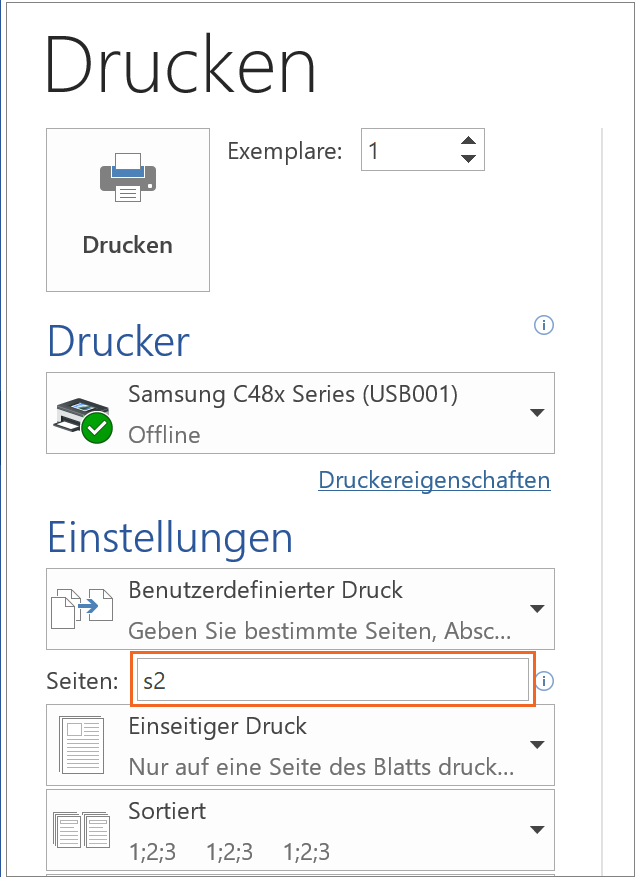This screenshot has width=635, height=877.
Task: Click the Exemplare number field
Action: click(406, 151)
